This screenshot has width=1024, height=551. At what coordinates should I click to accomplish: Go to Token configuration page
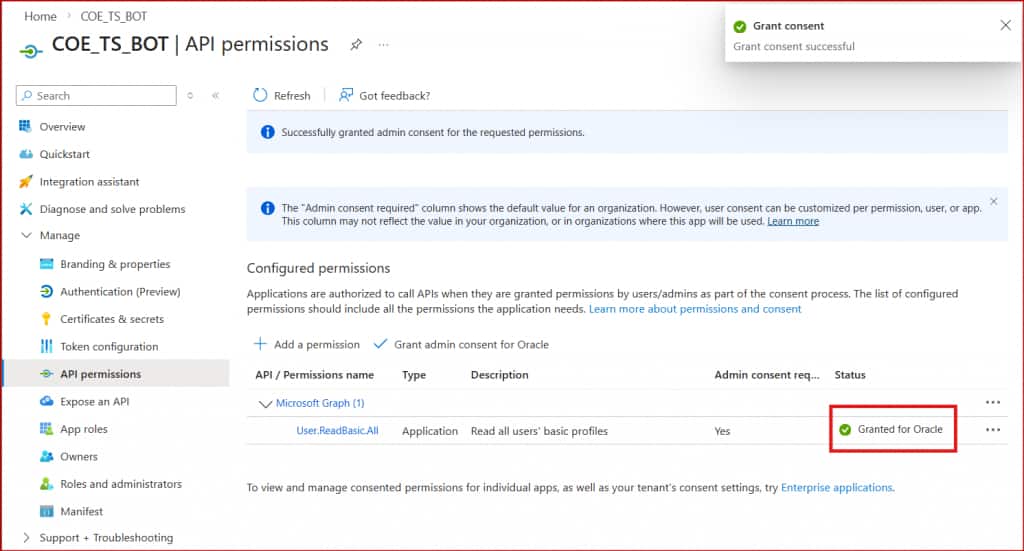click(108, 347)
